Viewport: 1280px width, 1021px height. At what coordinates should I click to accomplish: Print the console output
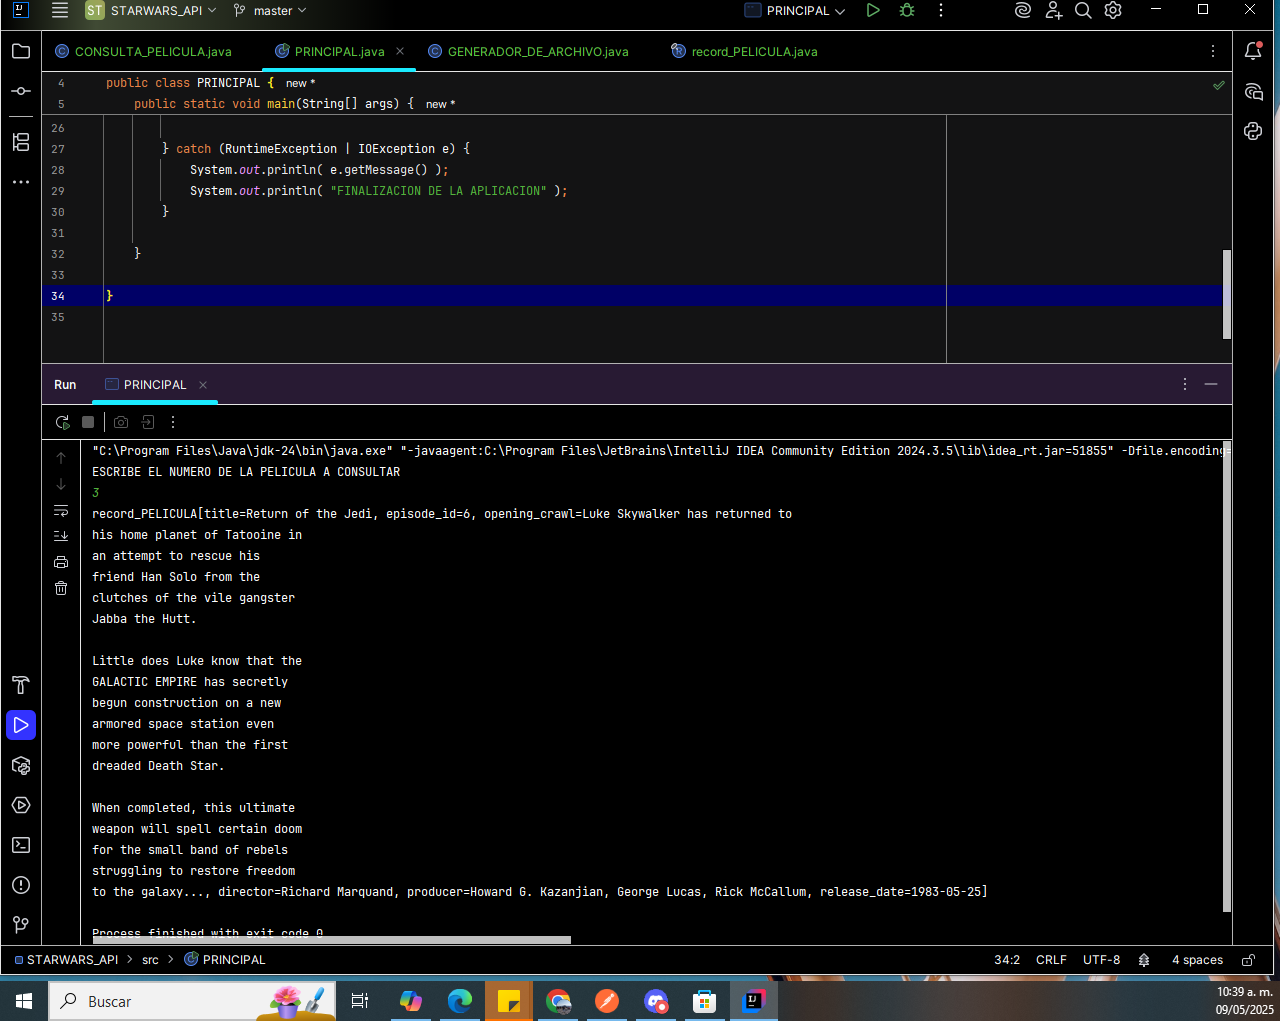(61, 562)
